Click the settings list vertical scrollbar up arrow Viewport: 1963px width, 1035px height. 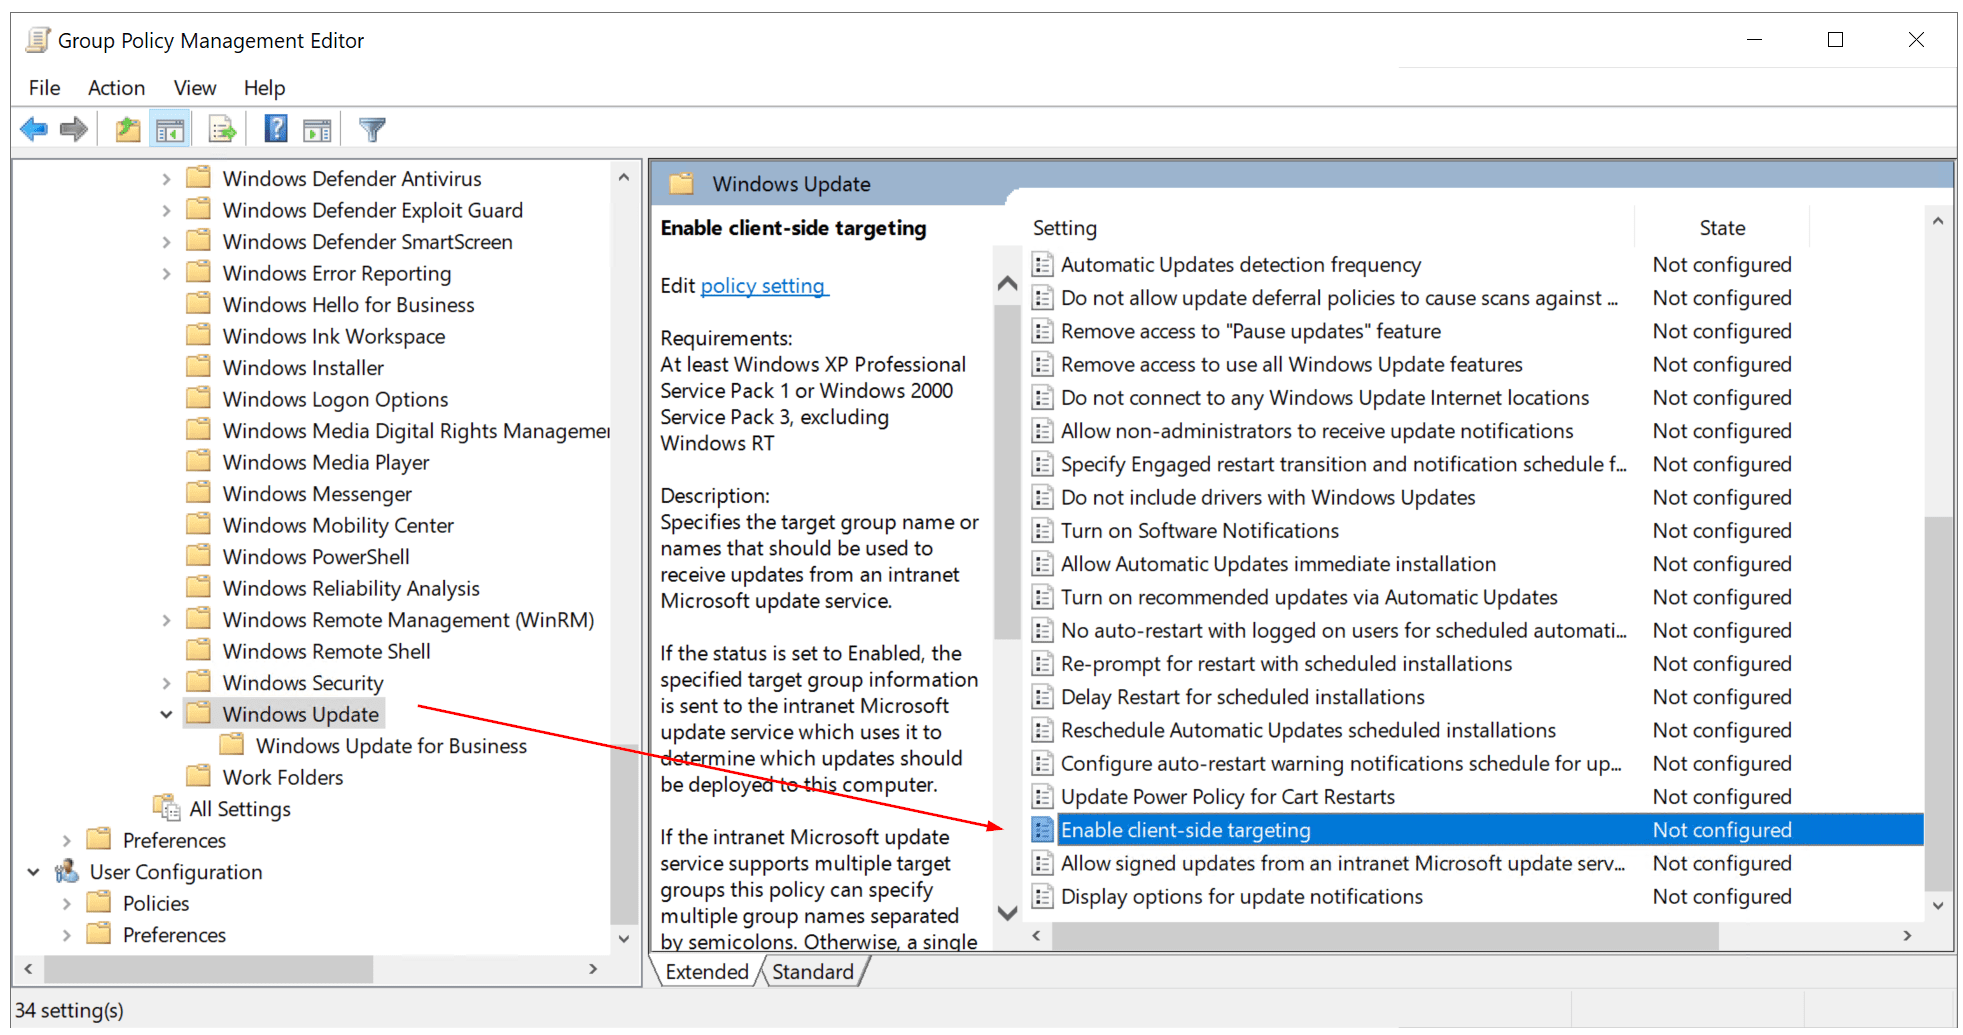coord(1938,221)
